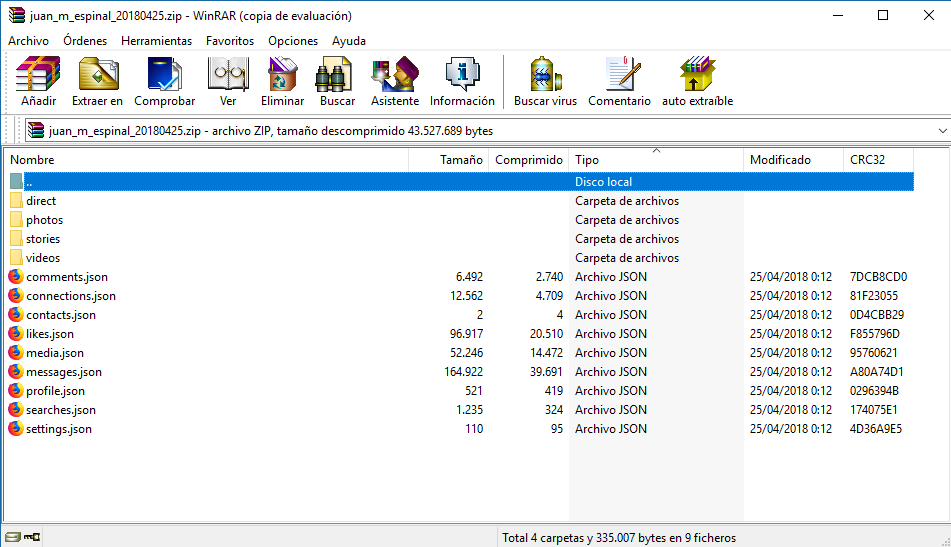Click the Comprobar toolbar icon
The height and width of the screenshot is (547, 951).
tap(164, 81)
